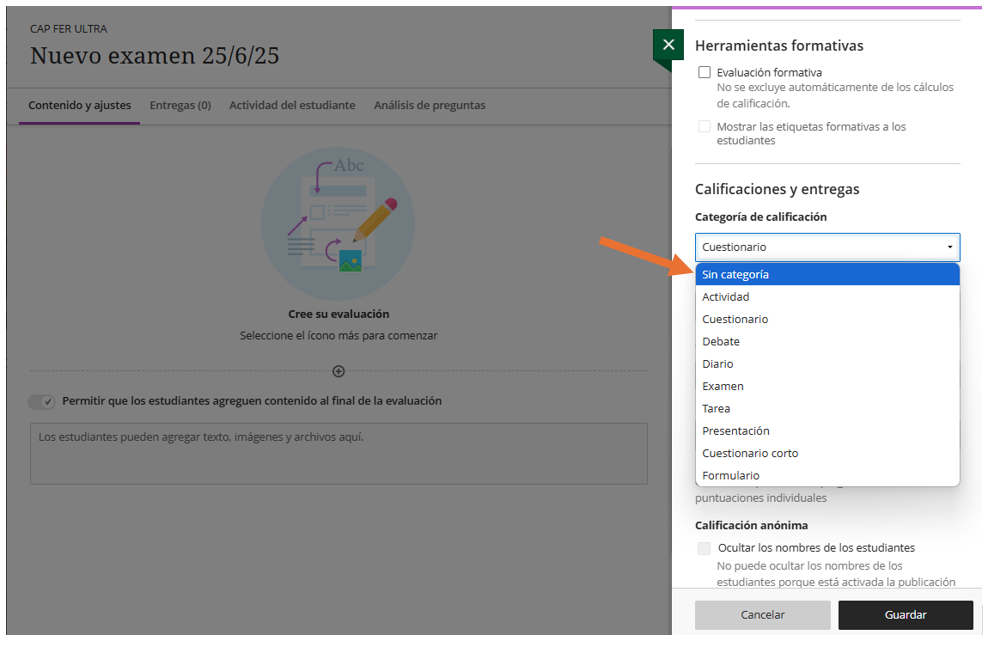Select Debate category option
Screen dimensions: 989x647
coord(828,342)
